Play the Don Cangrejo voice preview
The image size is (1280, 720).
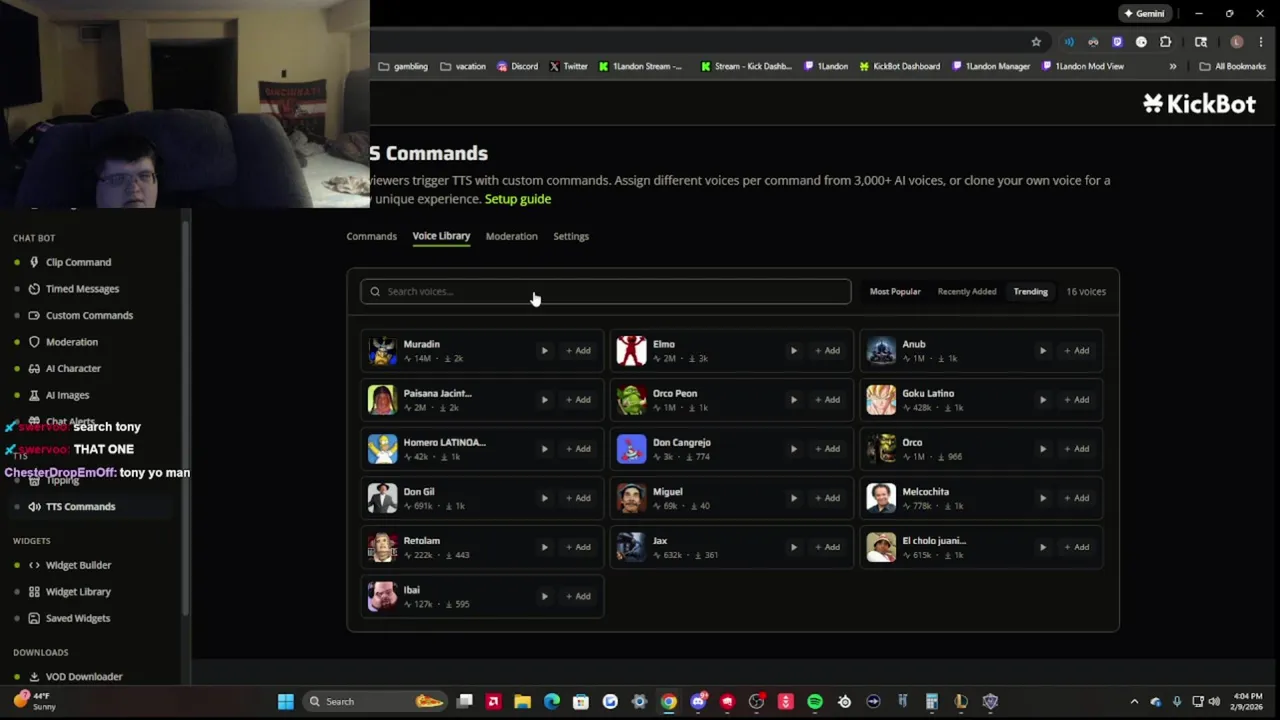tap(793, 449)
